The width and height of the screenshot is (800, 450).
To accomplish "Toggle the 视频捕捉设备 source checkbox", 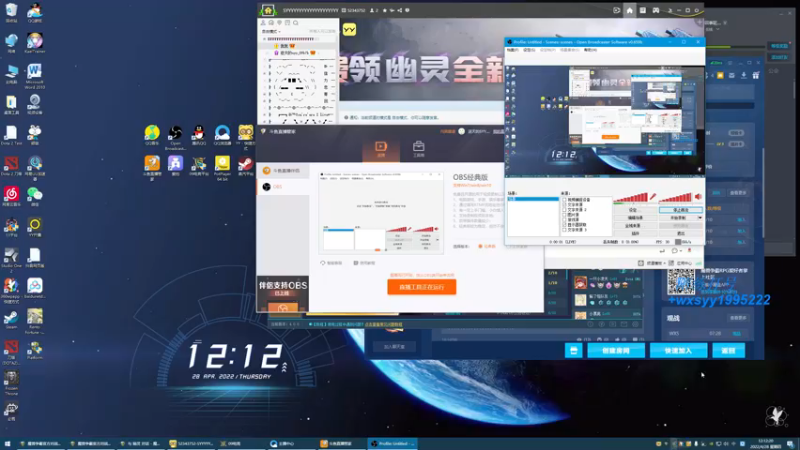I will tap(564, 200).
